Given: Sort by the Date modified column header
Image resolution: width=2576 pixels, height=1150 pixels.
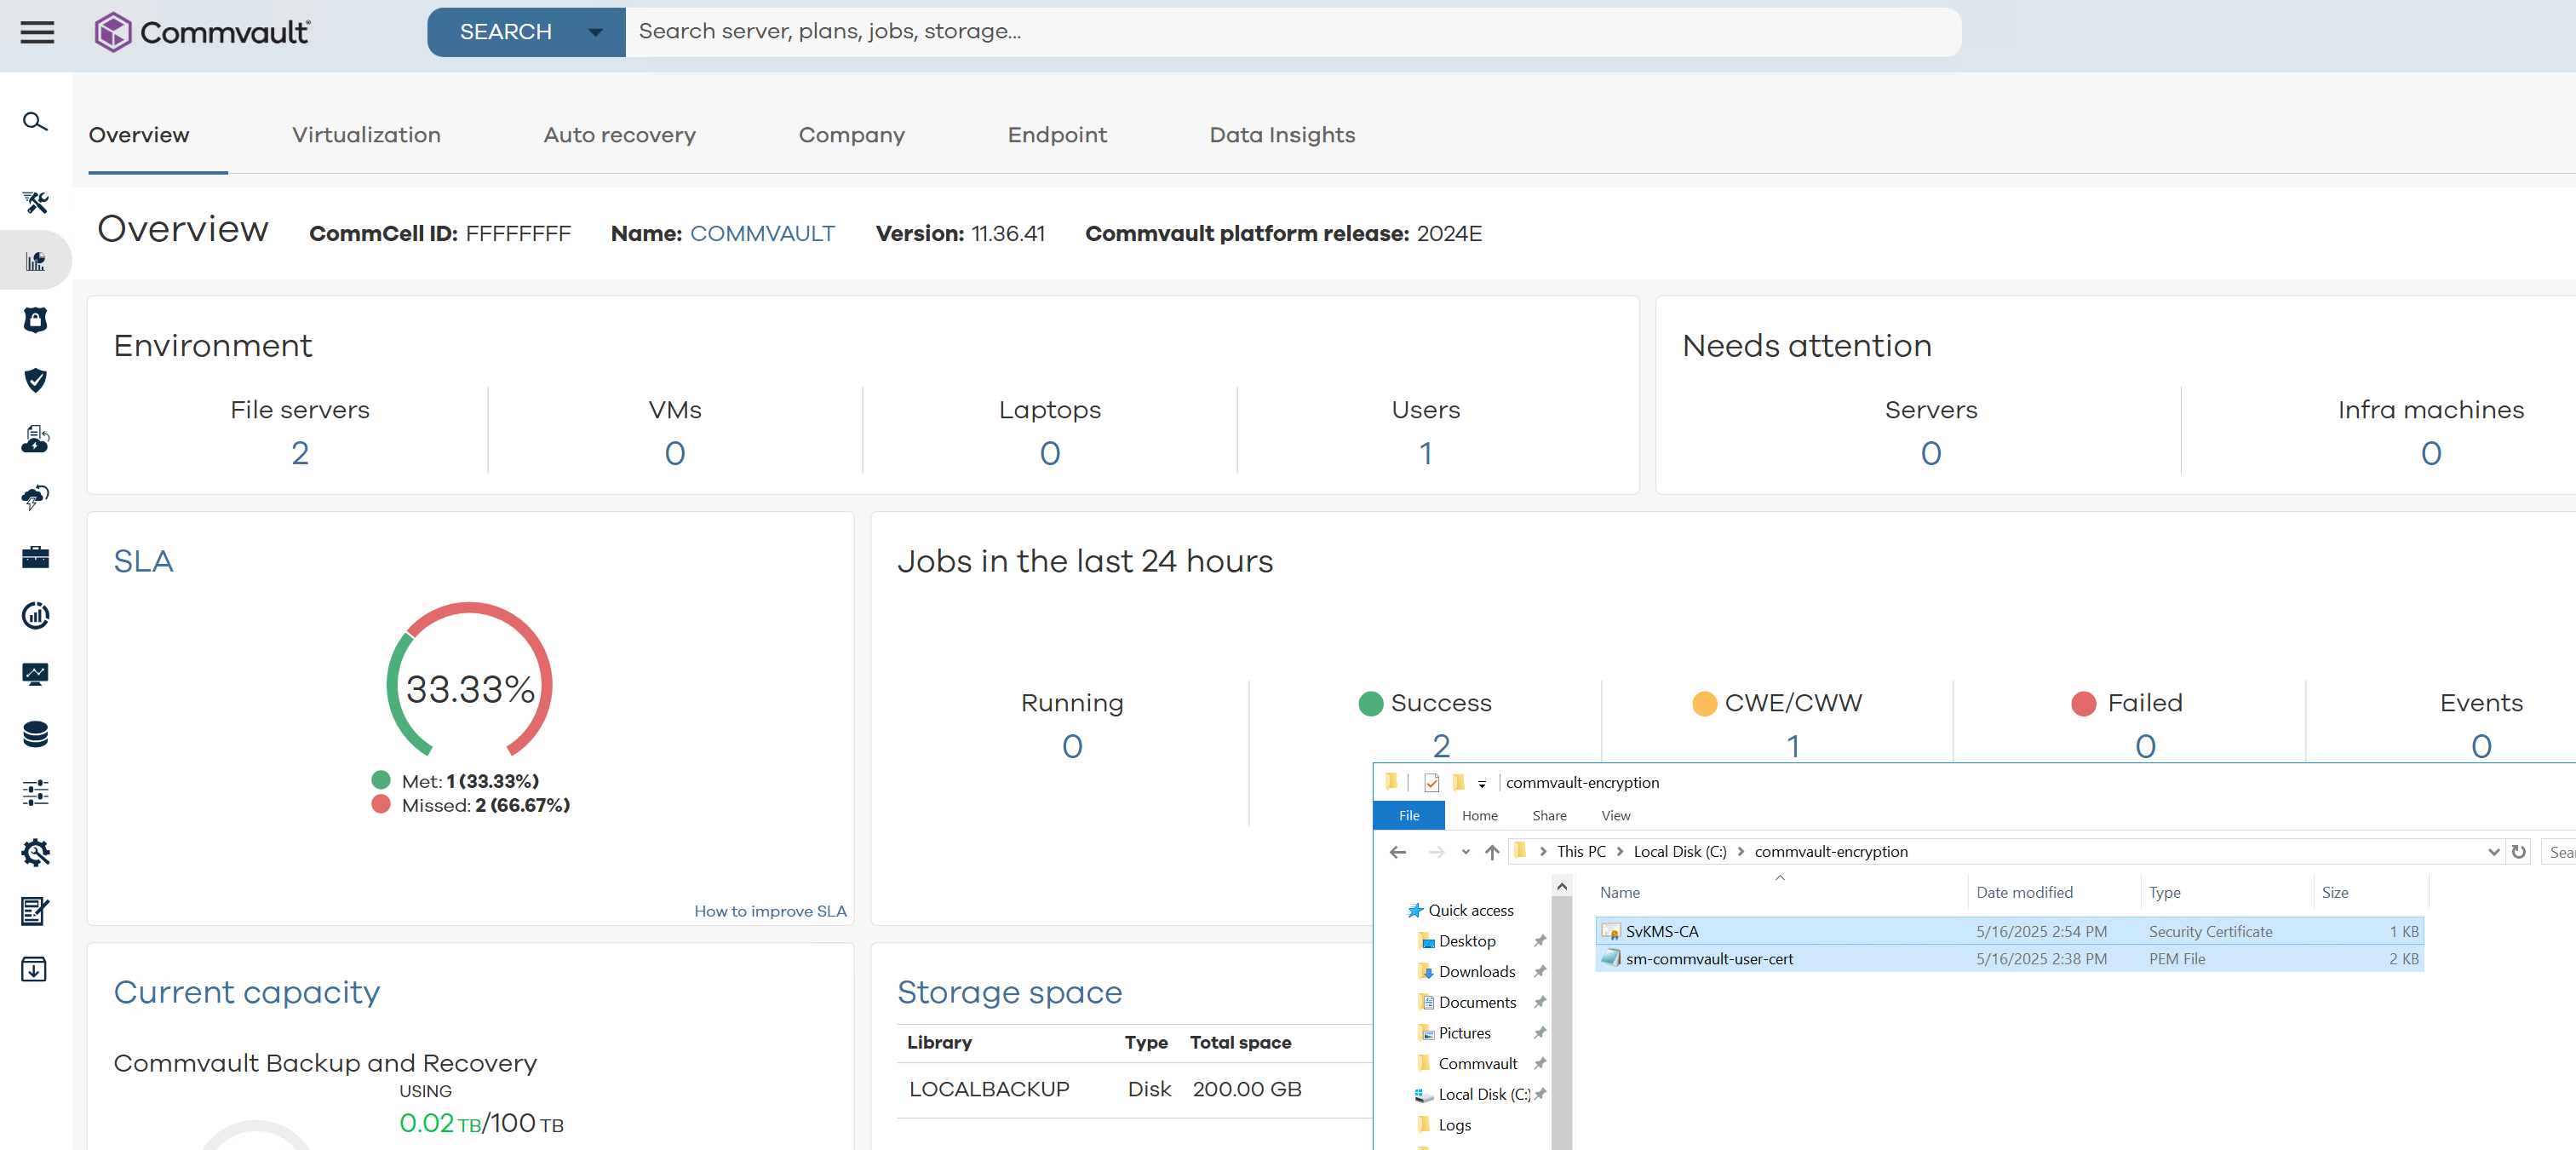Looking at the screenshot, I should coord(2024,893).
